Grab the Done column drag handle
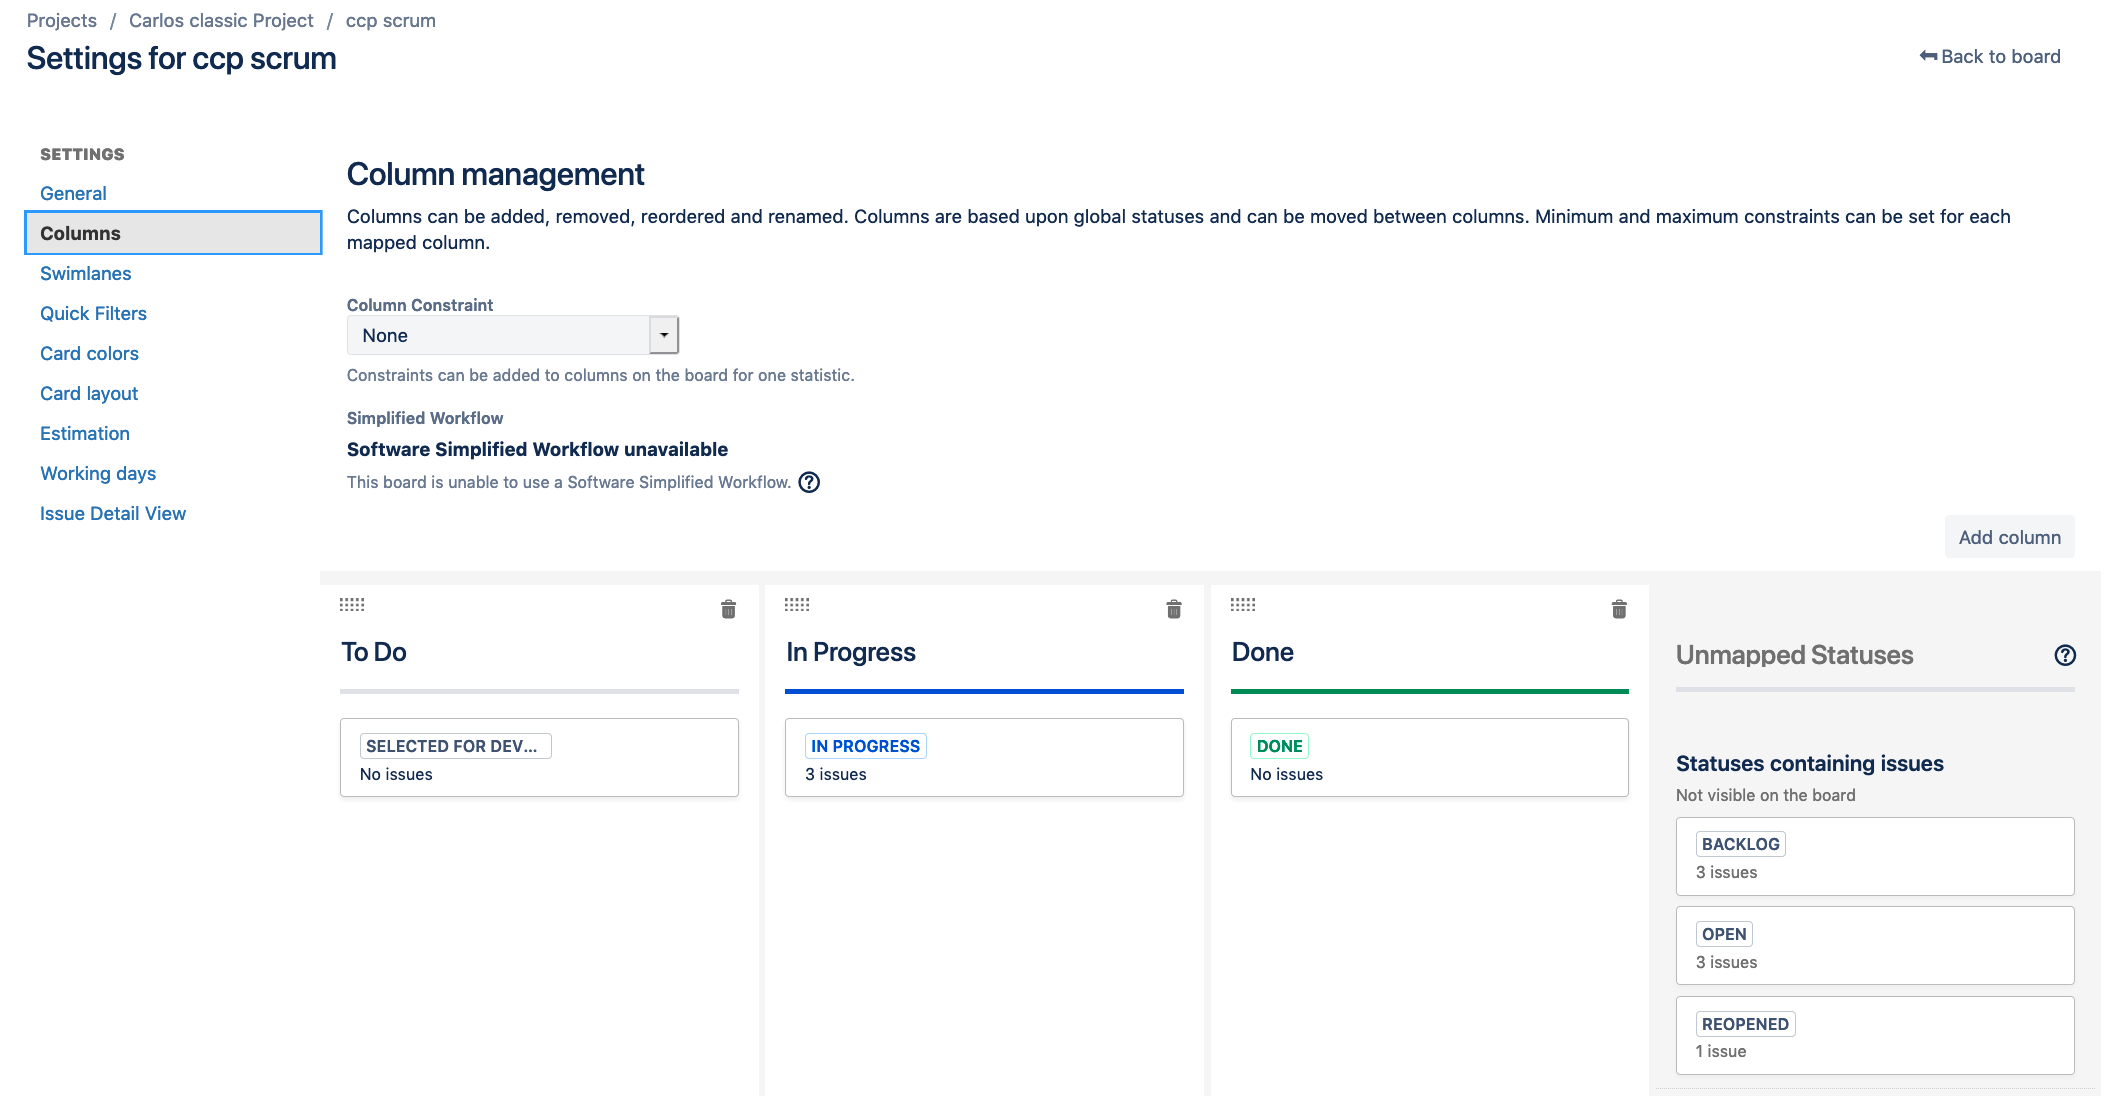Screen dimensions: 2106x1096 coord(1243,604)
